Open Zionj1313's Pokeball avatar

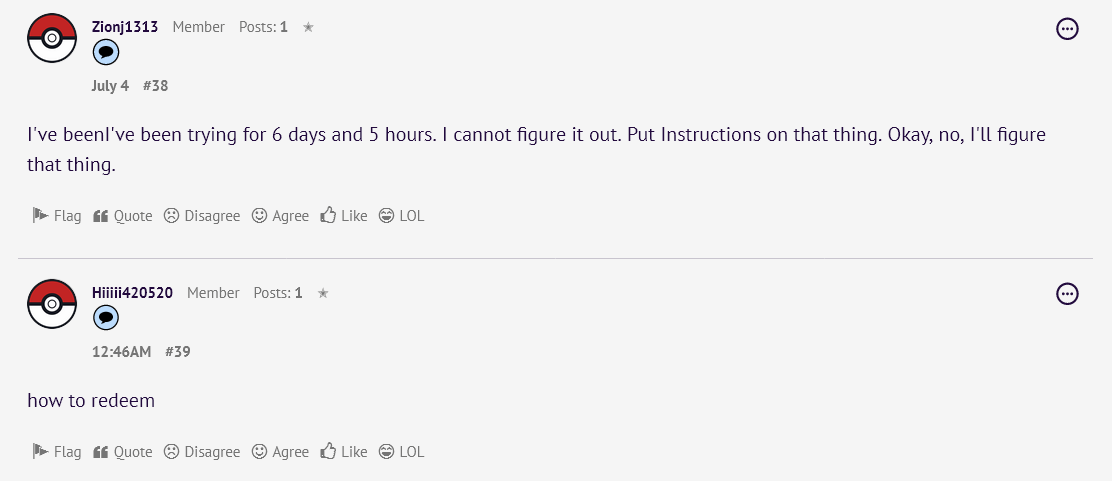coord(52,38)
